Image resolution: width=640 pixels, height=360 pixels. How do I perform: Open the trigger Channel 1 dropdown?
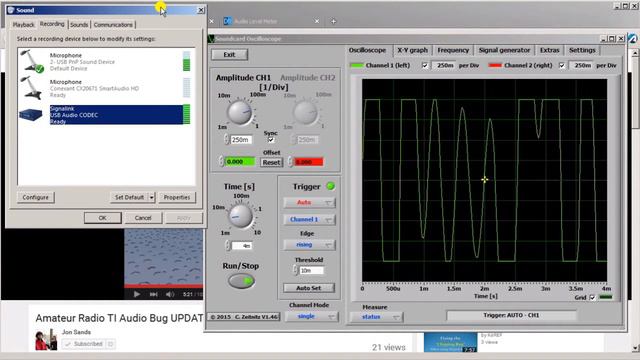[x=309, y=220]
